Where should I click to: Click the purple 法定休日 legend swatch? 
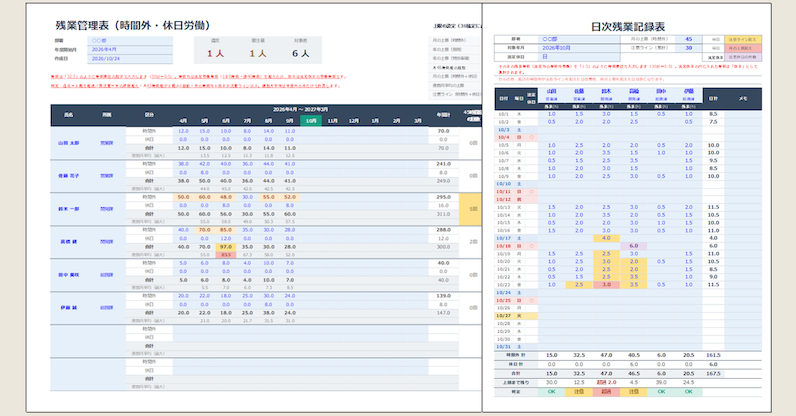click(x=743, y=57)
